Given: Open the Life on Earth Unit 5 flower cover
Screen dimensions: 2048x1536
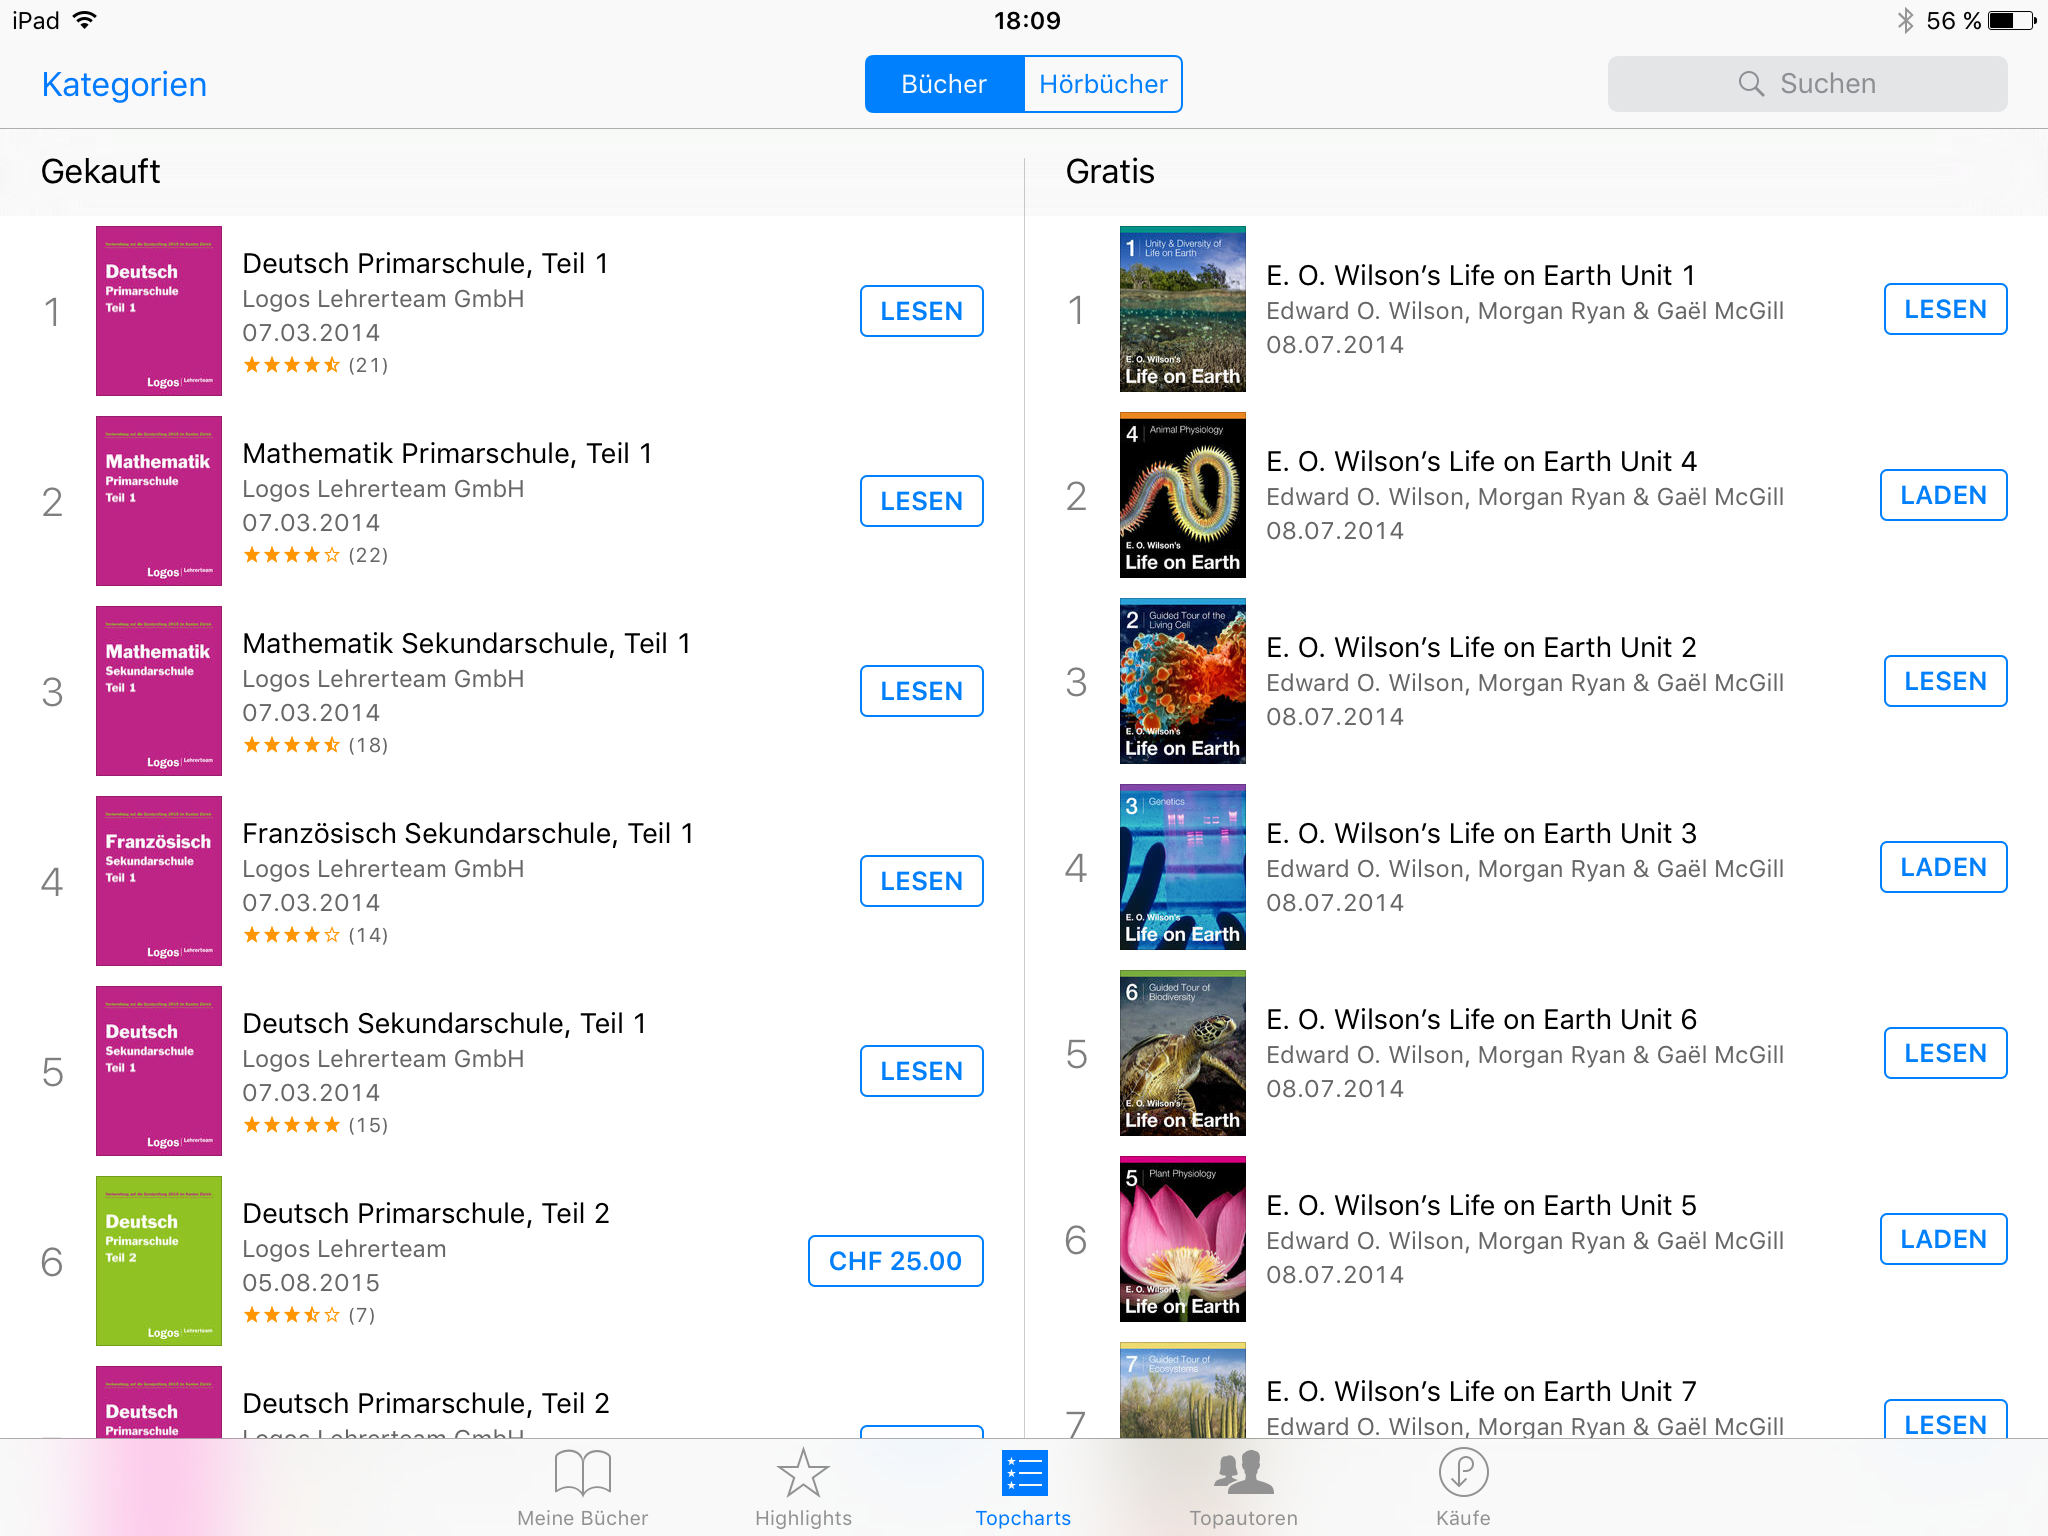Looking at the screenshot, I should point(1183,1239).
